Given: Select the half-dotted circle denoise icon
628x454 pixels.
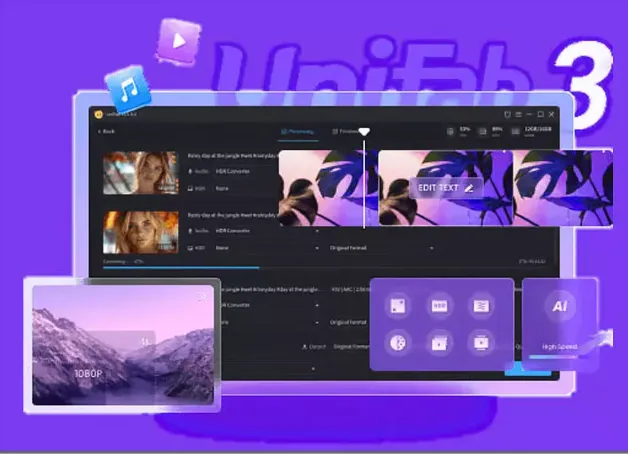Looking at the screenshot, I should tap(398, 343).
